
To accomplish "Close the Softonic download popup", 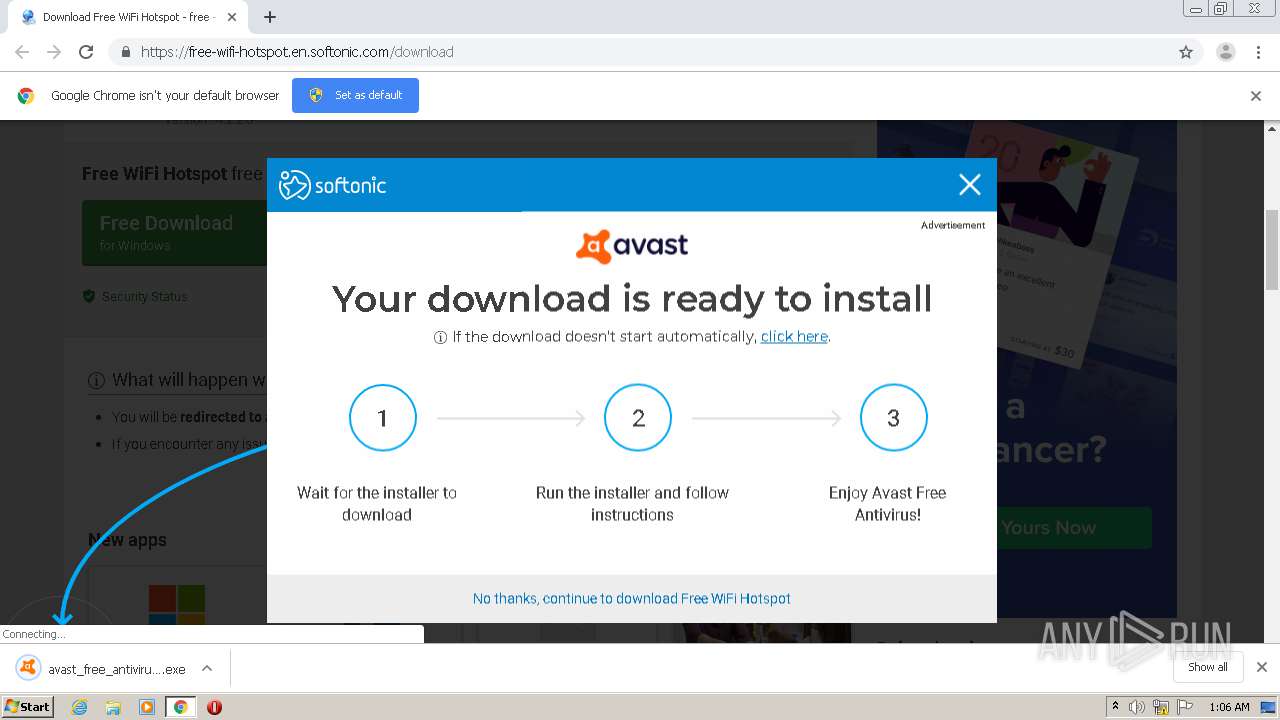I will click(x=969, y=184).
